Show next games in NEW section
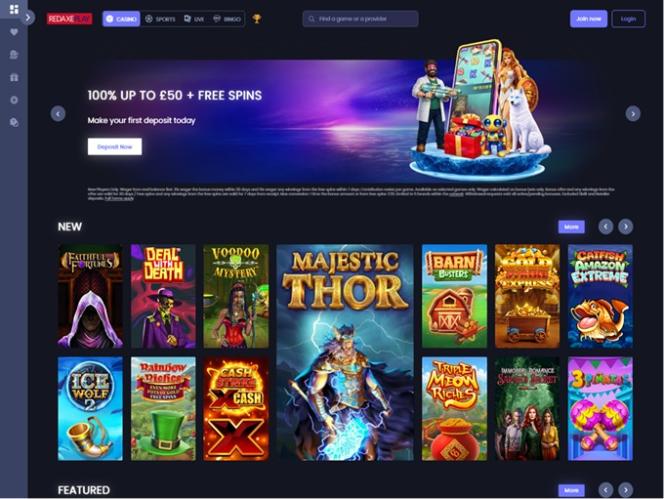The image size is (664, 499). (x=625, y=227)
